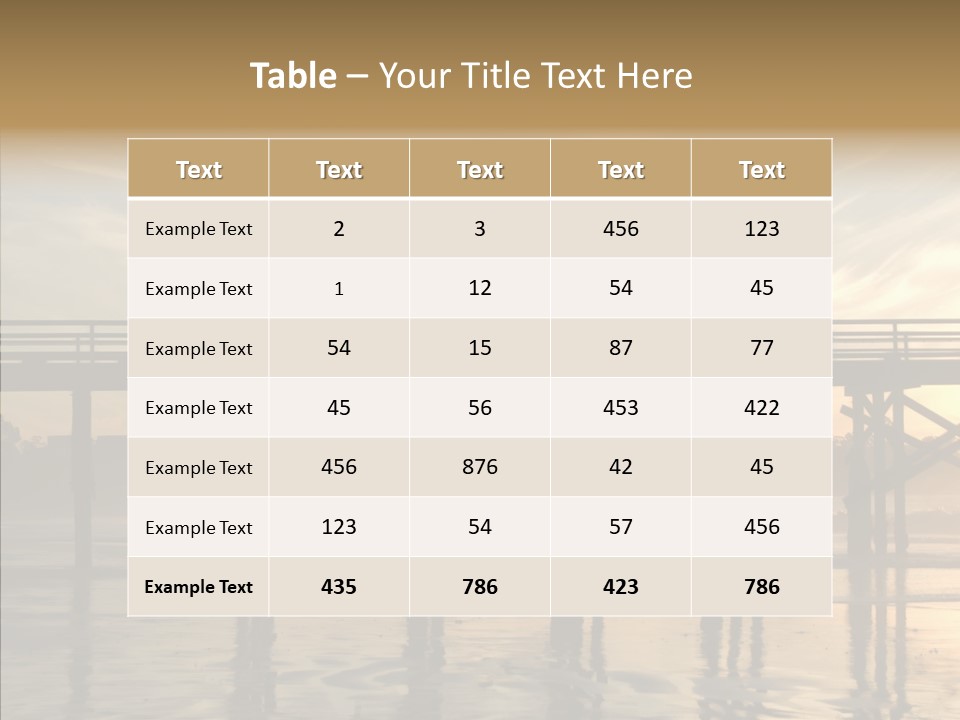Select the cell with value 57
This screenshot has height=720, width=960.
click(621, 527)
